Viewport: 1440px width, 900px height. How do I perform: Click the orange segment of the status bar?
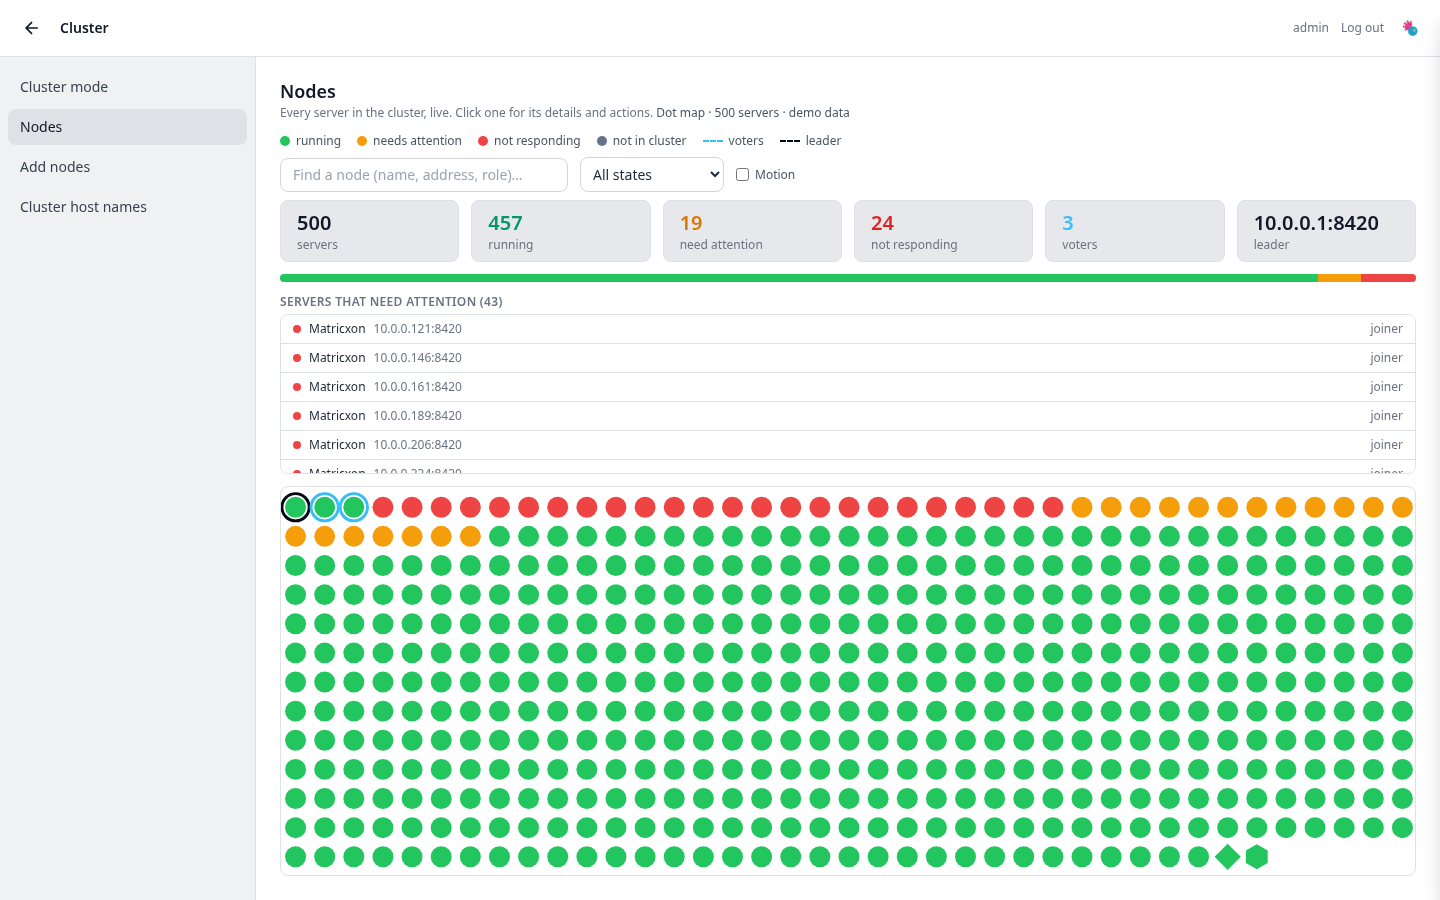click(1339, 278)
